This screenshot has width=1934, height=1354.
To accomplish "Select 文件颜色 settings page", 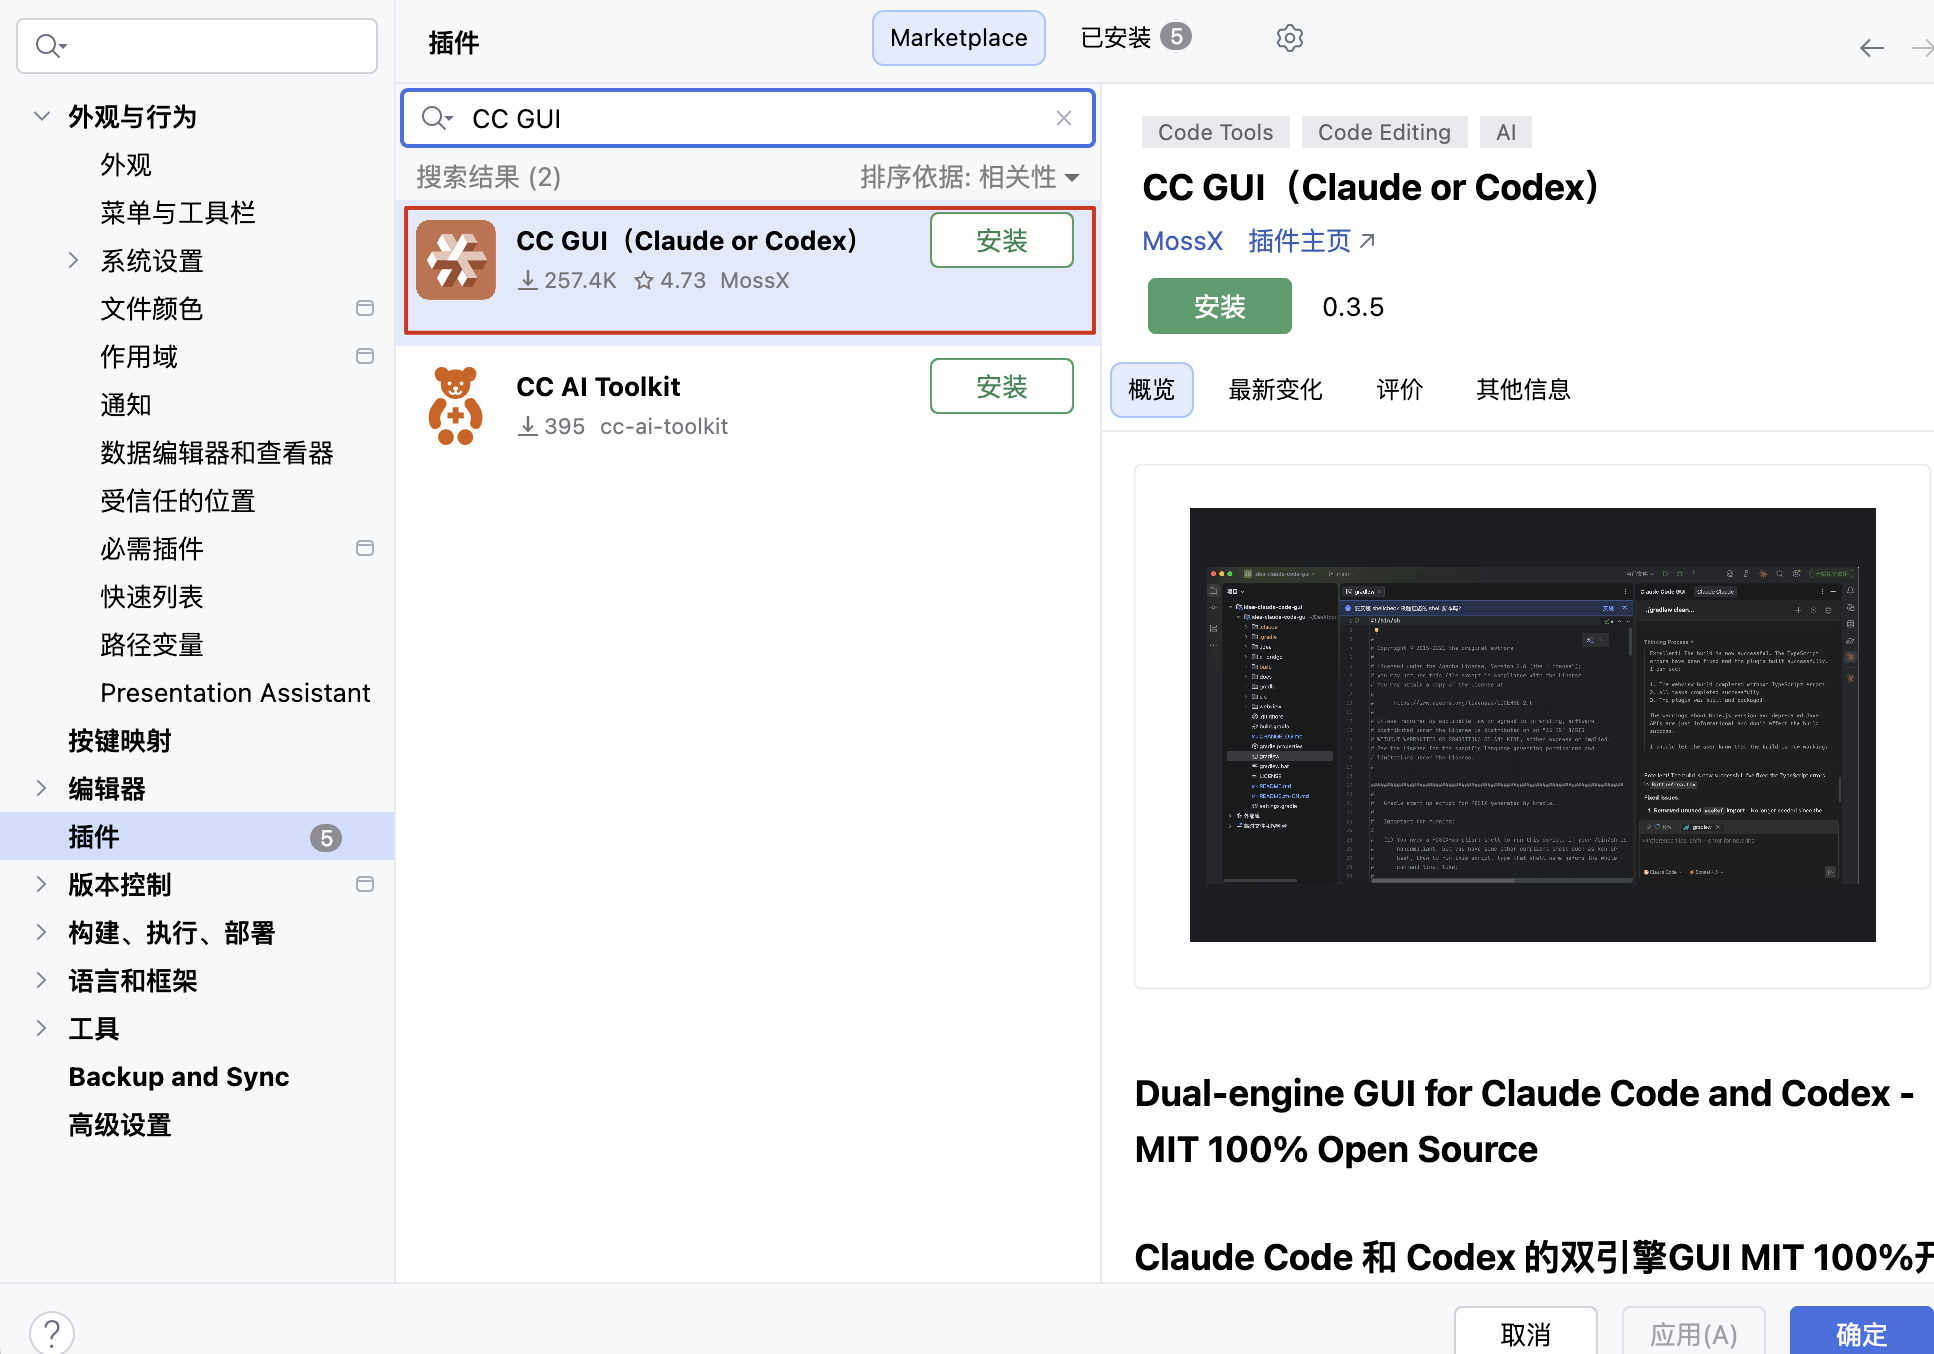I will tap(152, 308).
